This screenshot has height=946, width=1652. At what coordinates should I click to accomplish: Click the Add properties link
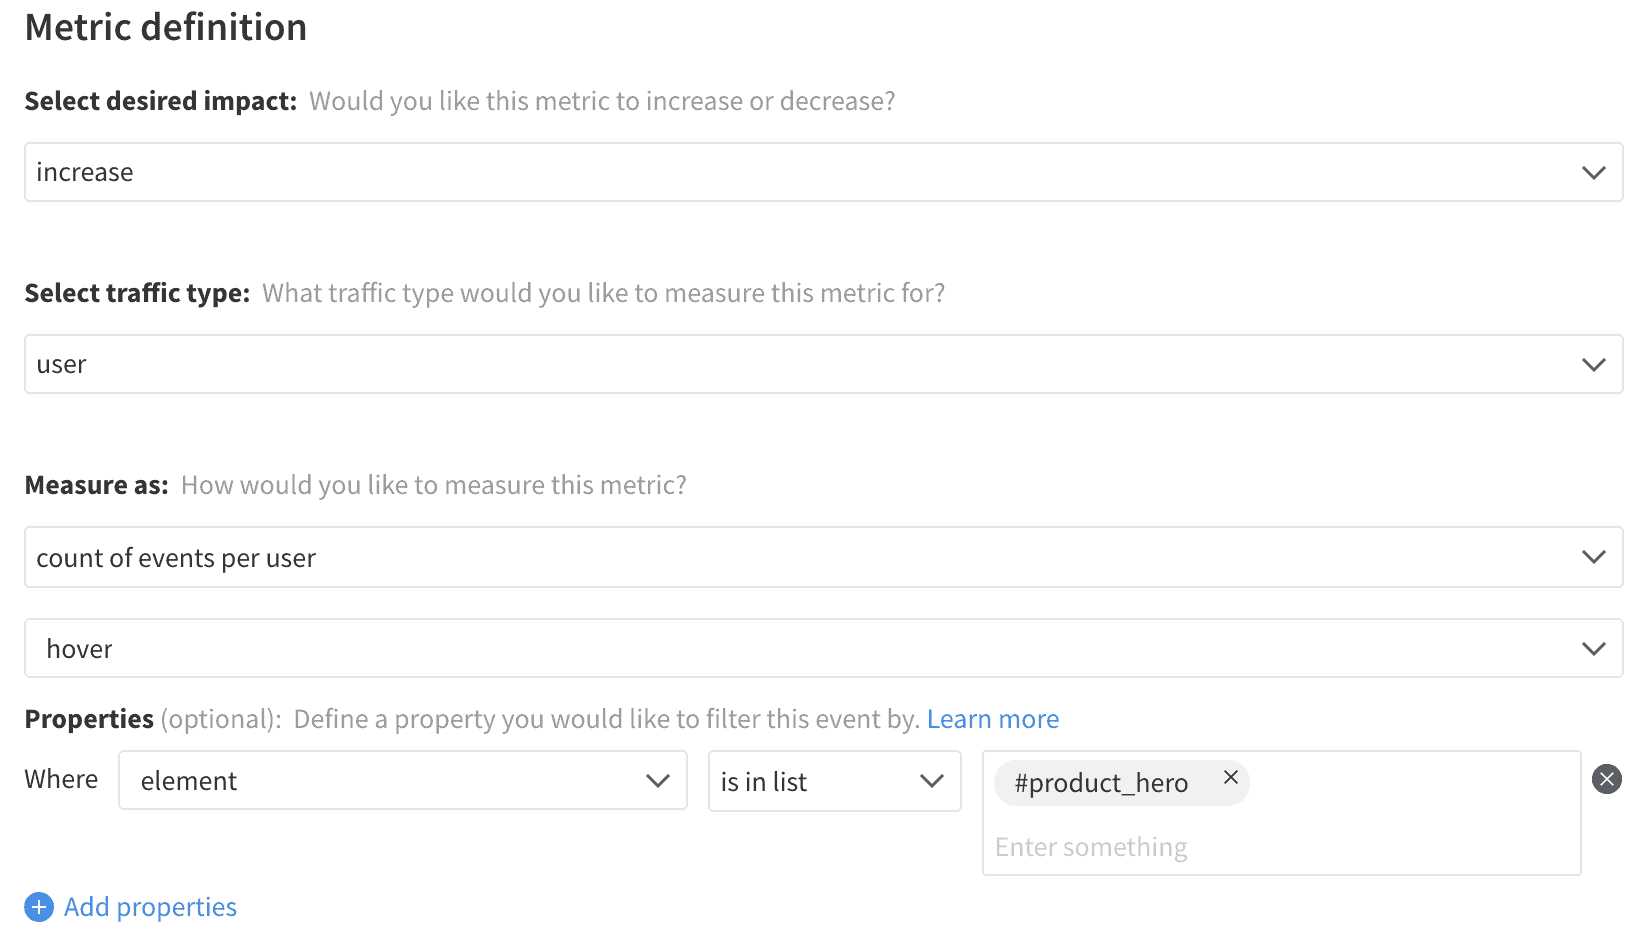point(150,907)
